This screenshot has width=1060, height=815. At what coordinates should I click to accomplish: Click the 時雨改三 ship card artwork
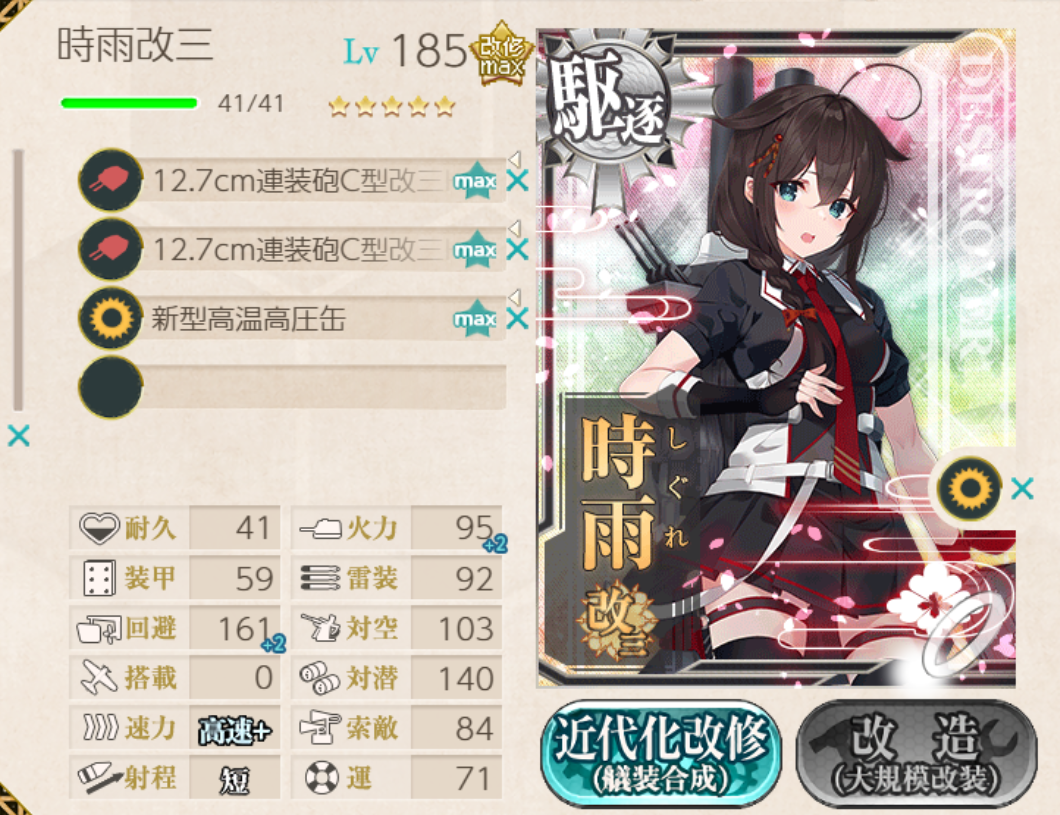[x=776, y=358]
